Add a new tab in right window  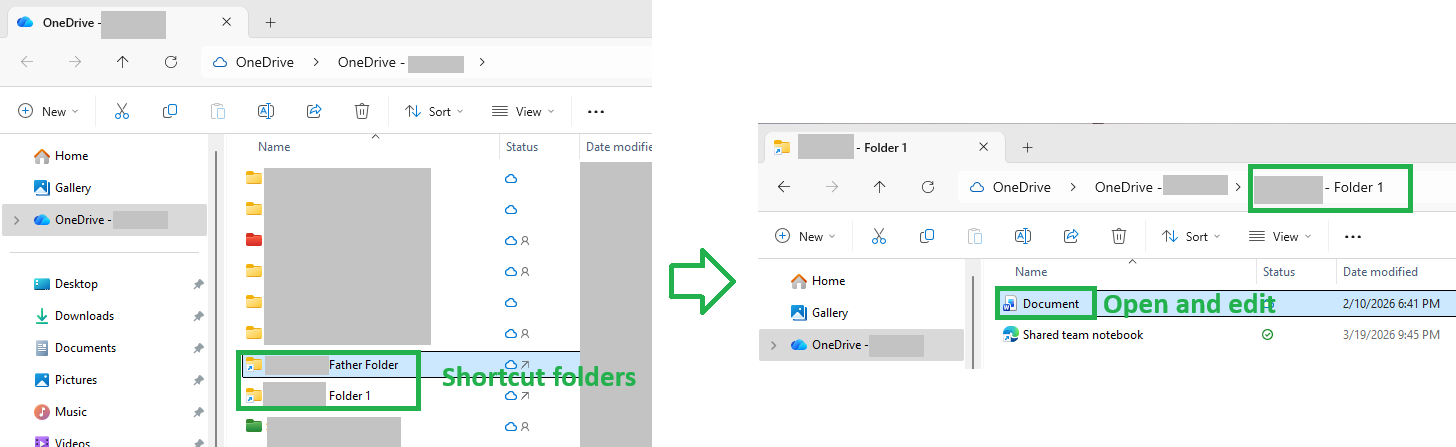tap(1027, 147)
